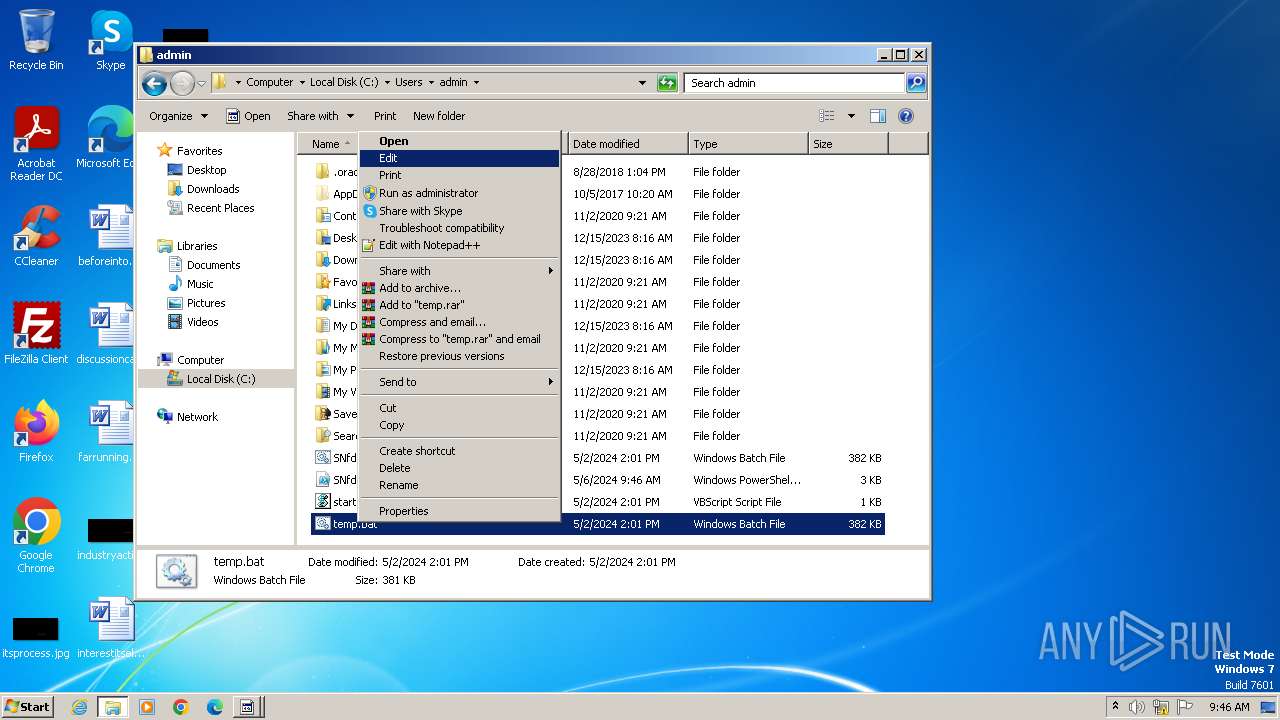Toggle the preview pane button
Screen dimensions: 1280x720
coord(878,116)
